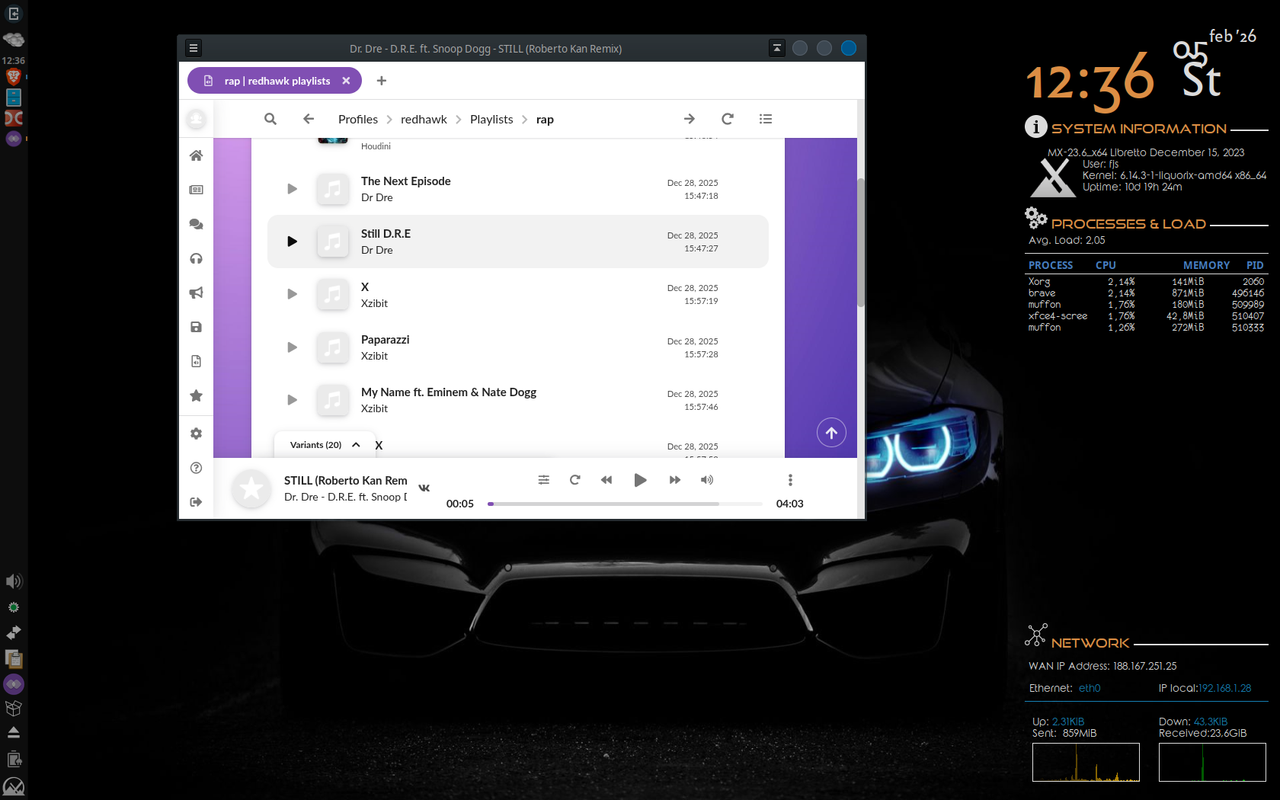Click the star album art in player bar
Viewport: 1280px width, 800px height.
[x=252, y=489]
